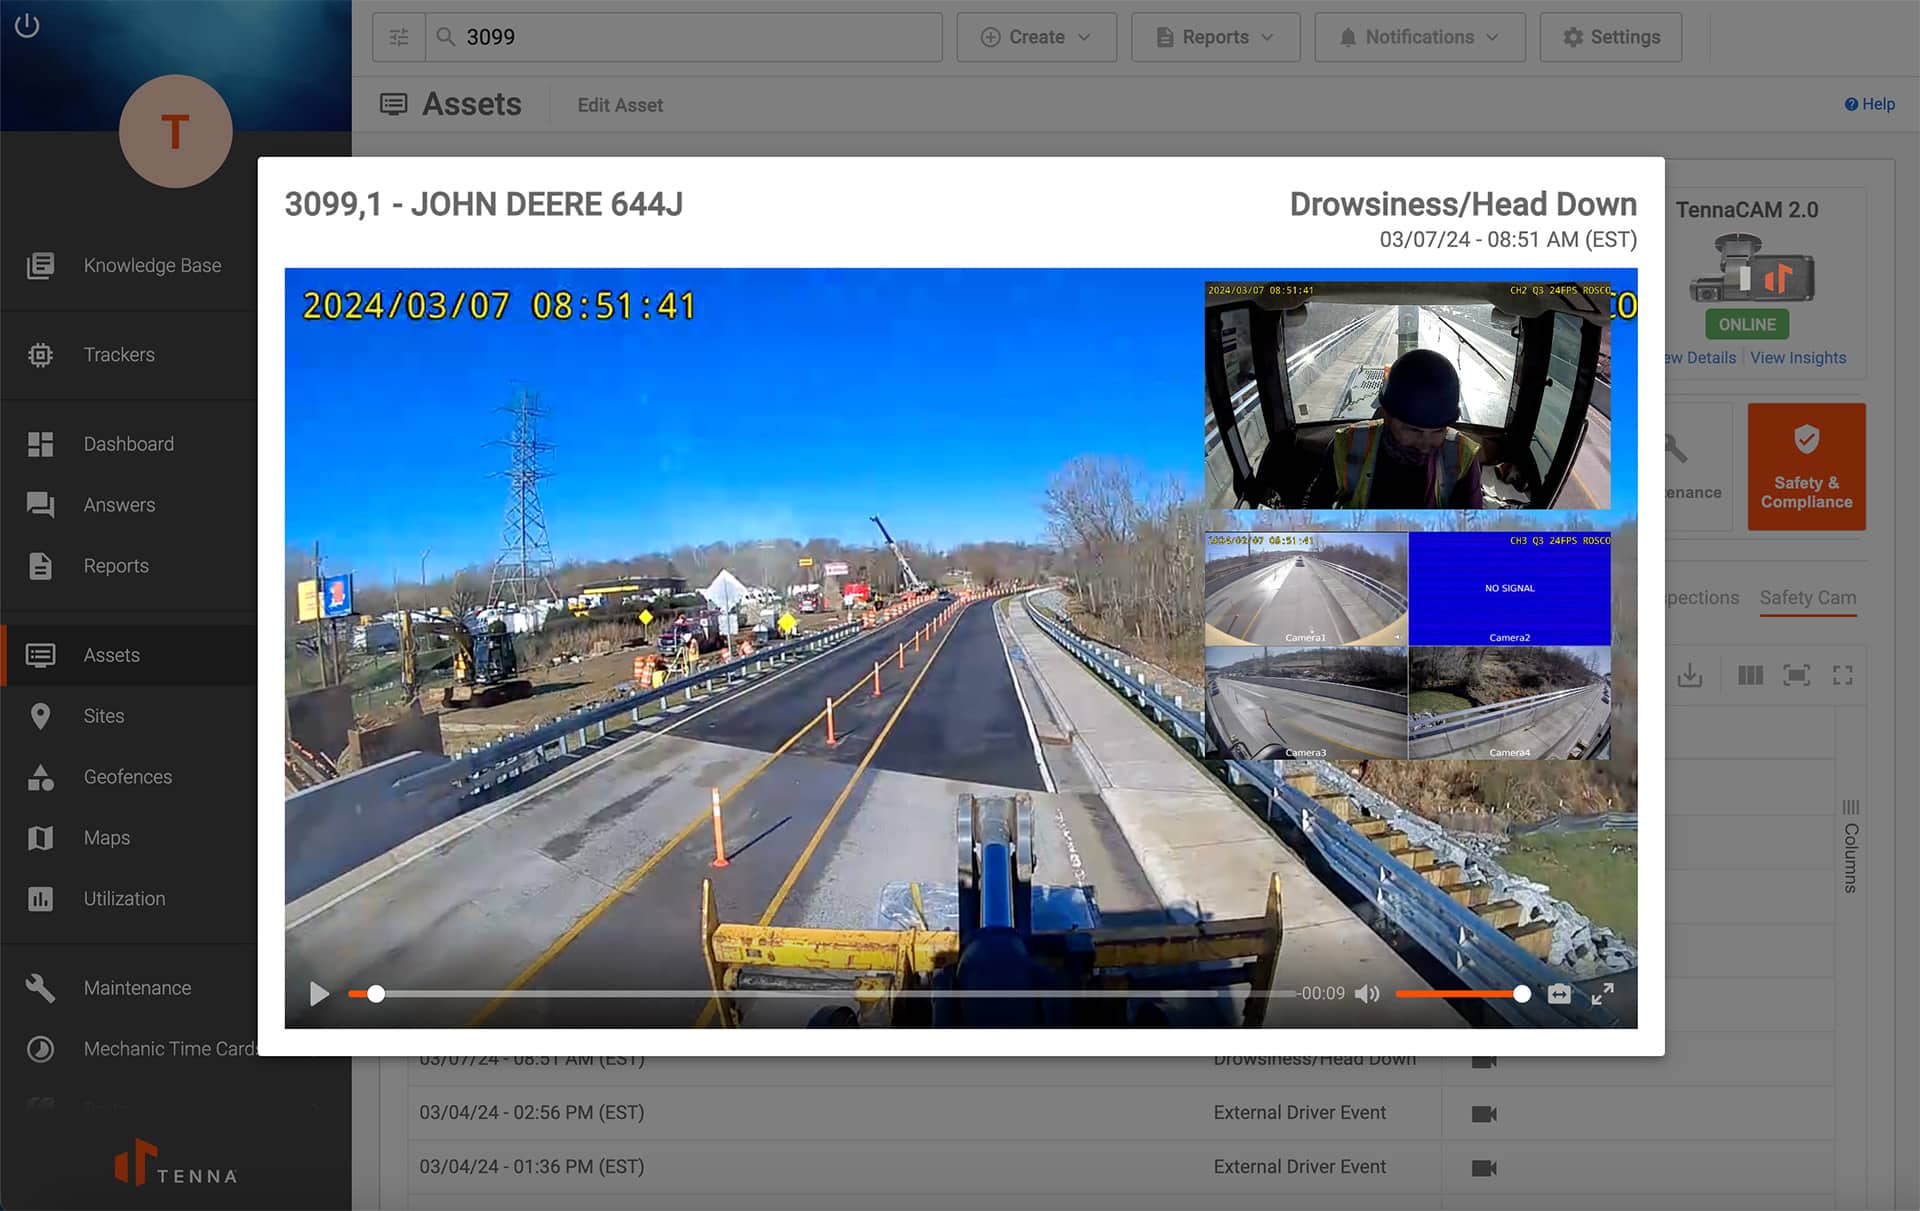Click the power icon at top left
The width and height of the screenshot is (1920, 1211).
tap(27, 26)
